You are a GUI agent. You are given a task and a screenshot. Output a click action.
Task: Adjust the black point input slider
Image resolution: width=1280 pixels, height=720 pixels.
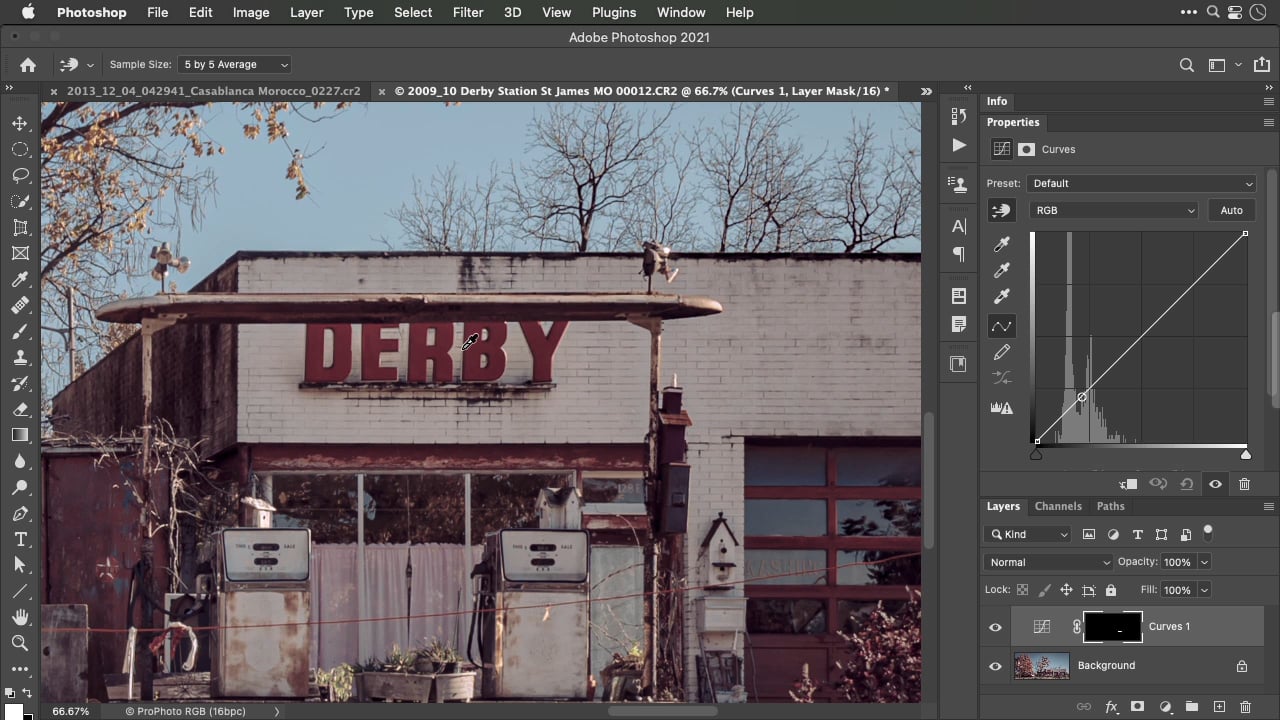(1036, 454)
